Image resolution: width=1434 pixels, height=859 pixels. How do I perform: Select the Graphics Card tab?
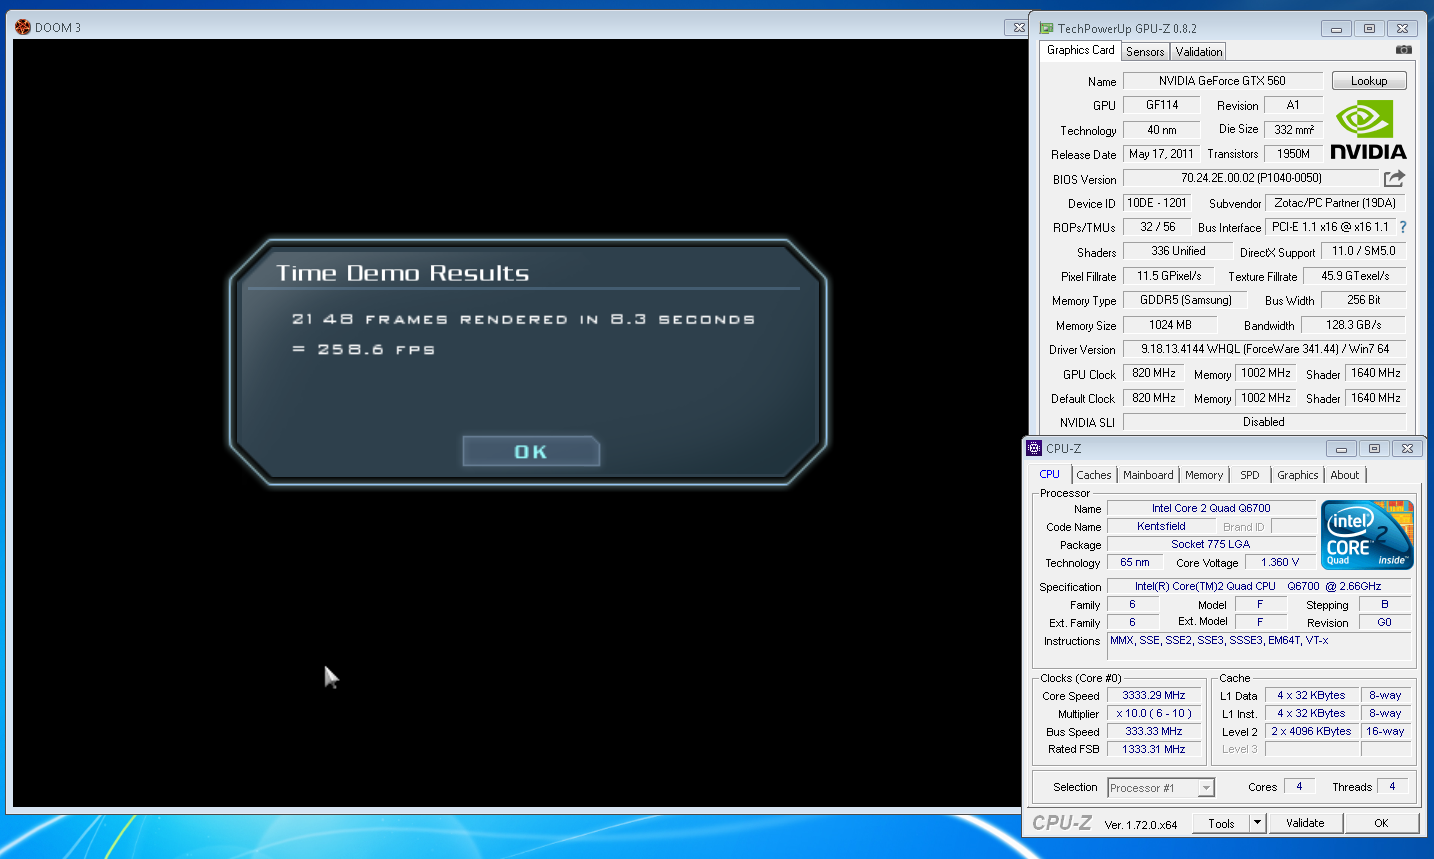pos(1080,50)
